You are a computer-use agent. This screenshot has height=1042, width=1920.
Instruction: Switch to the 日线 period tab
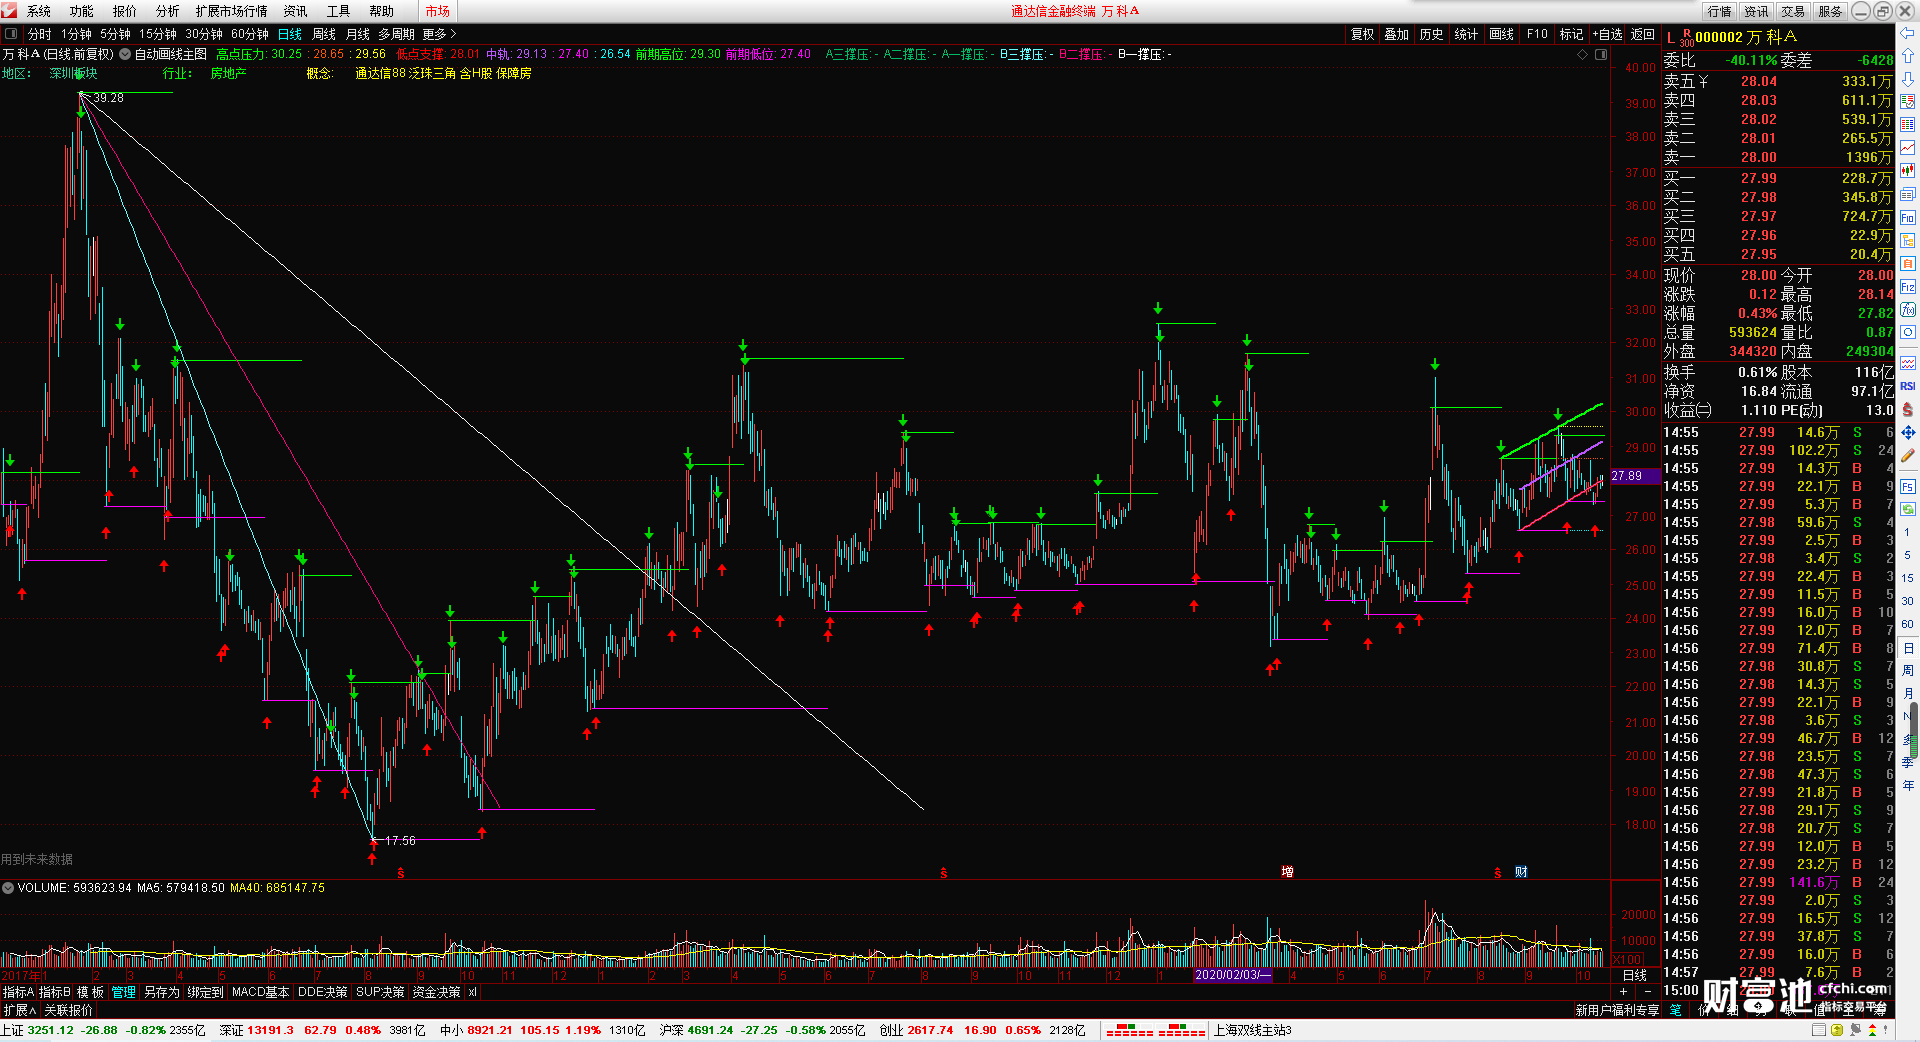coord(290,34)
